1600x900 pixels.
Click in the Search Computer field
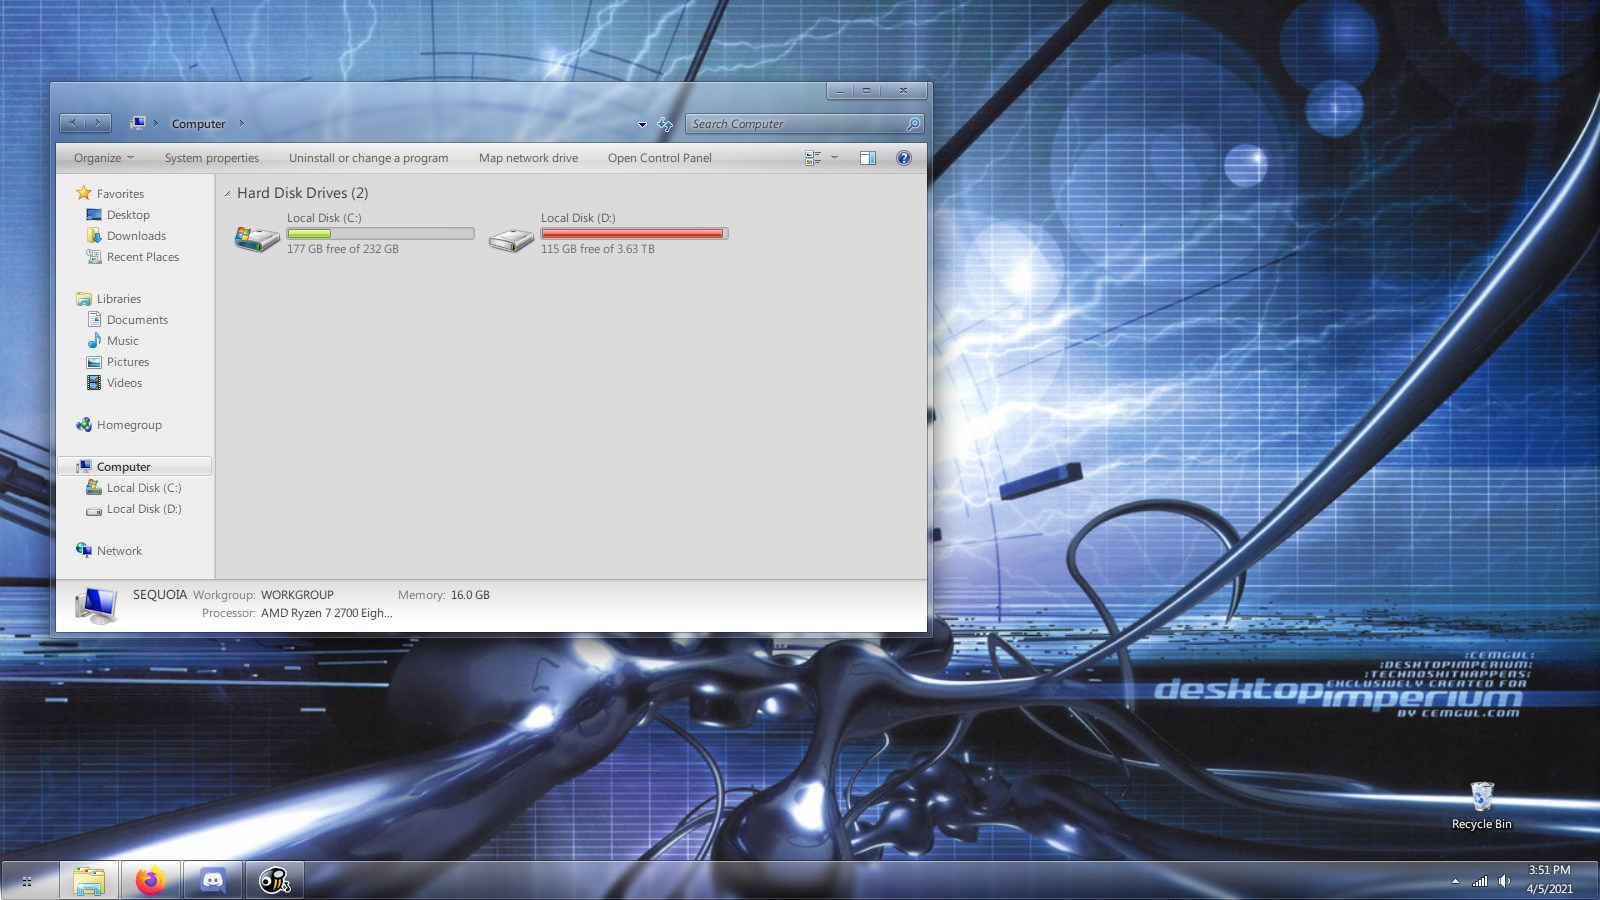pos(795,124)
